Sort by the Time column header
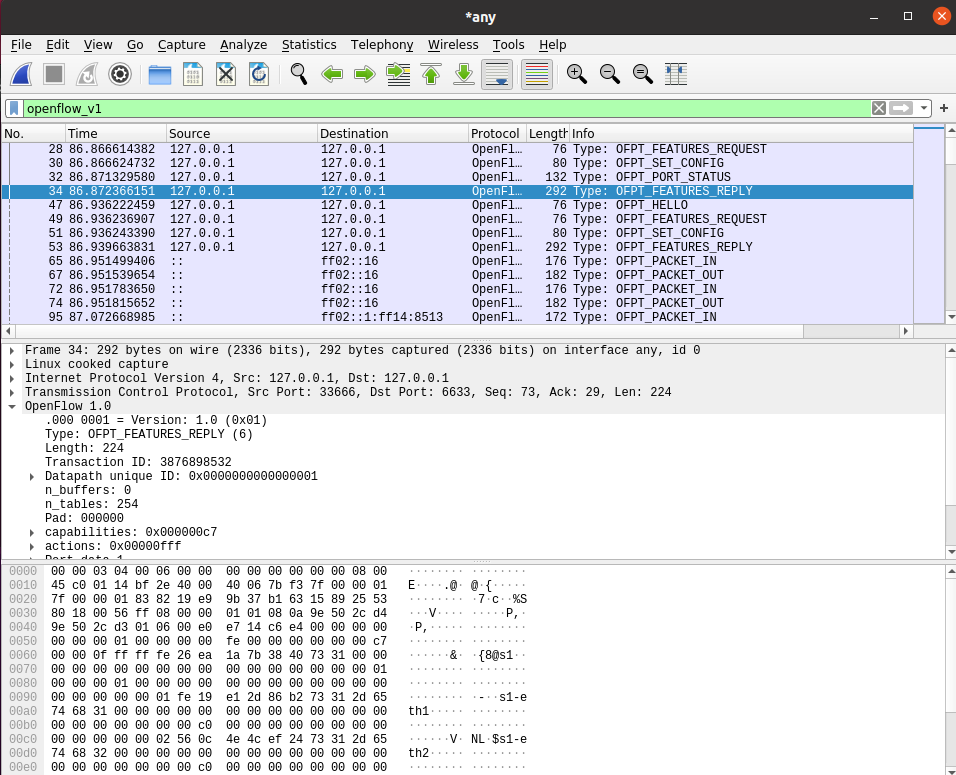 116,134
